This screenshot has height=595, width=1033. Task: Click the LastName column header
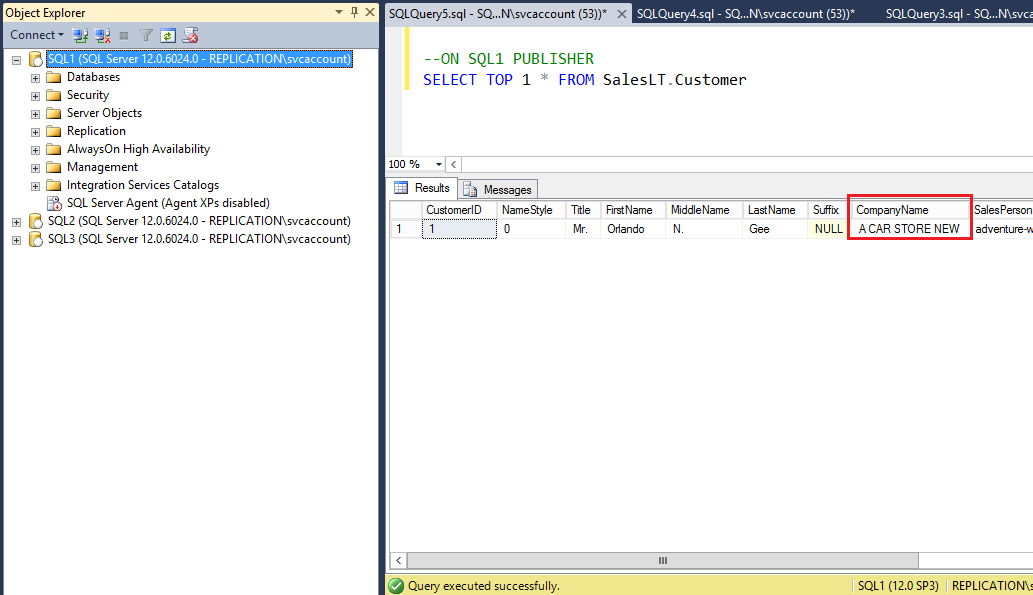coord(775,210)
